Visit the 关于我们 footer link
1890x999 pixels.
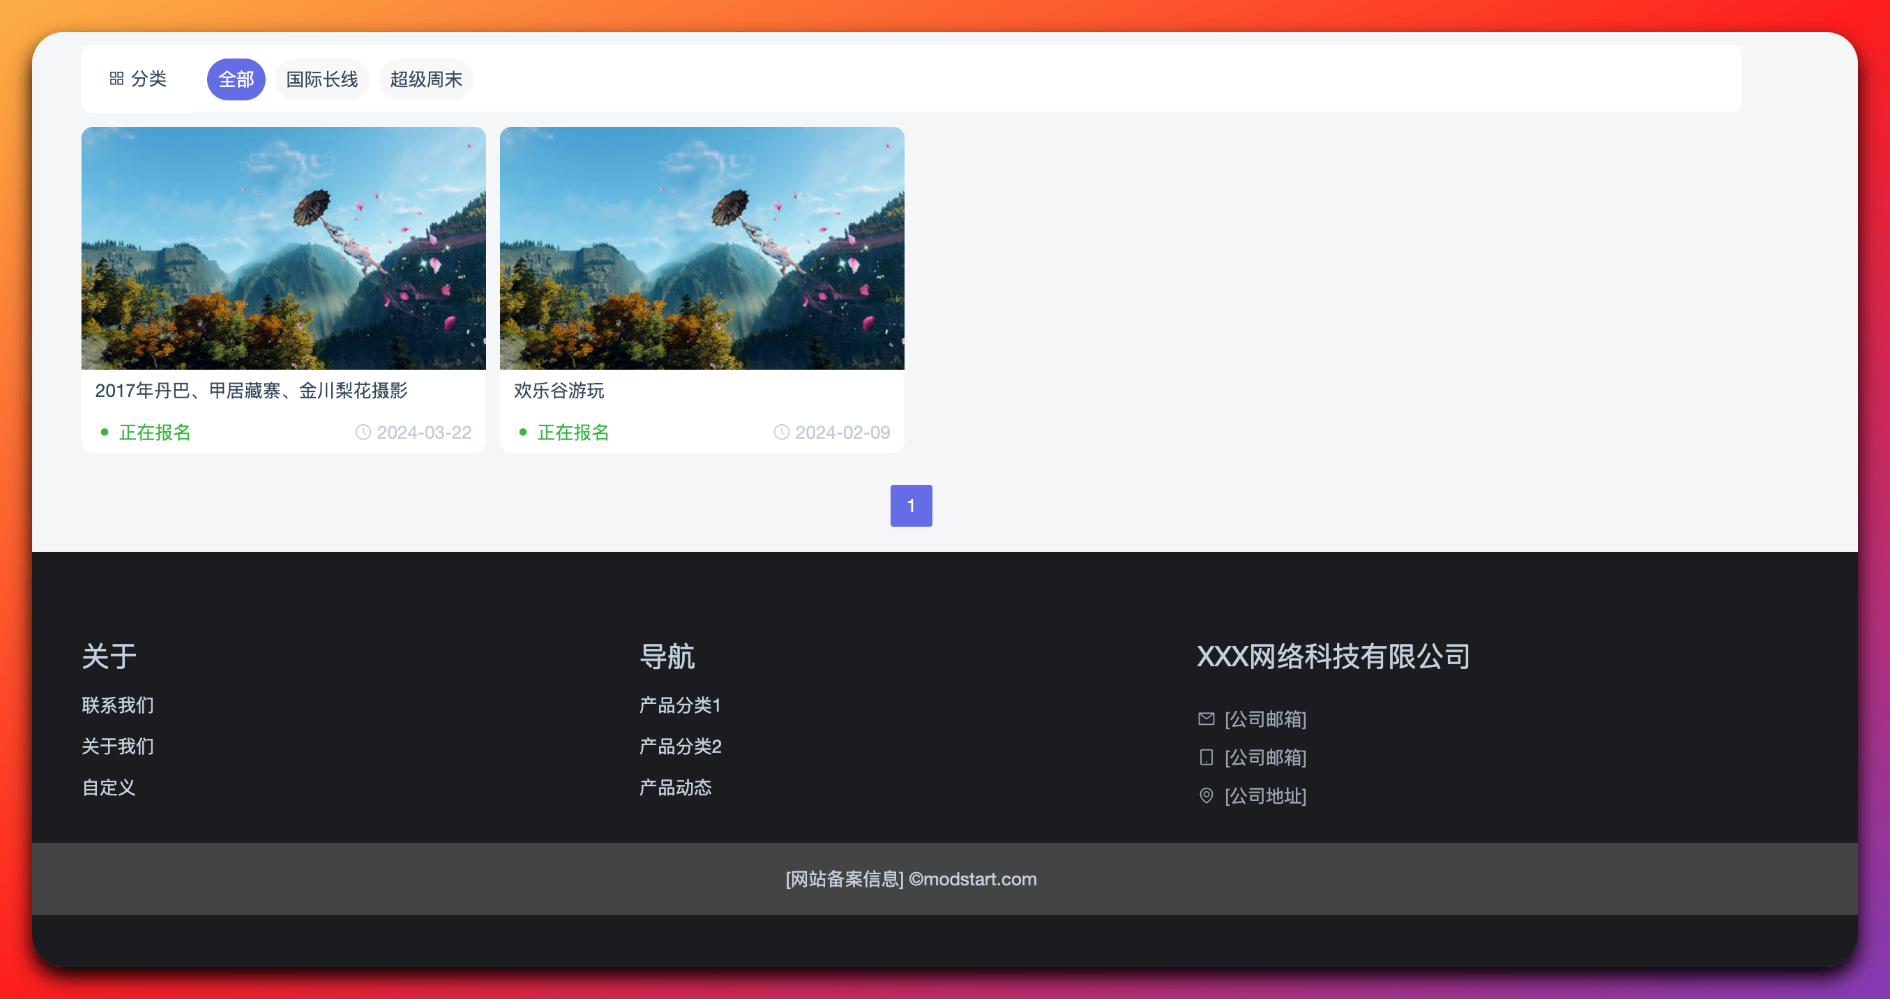pyautogui.click(x=118, y=746)
